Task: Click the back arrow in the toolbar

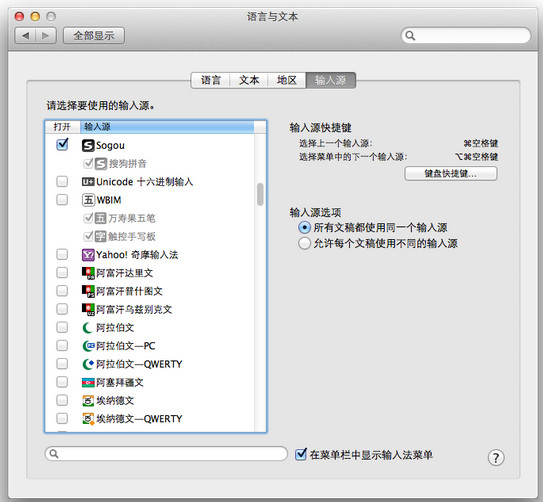Action: click(x=25, y=36)
